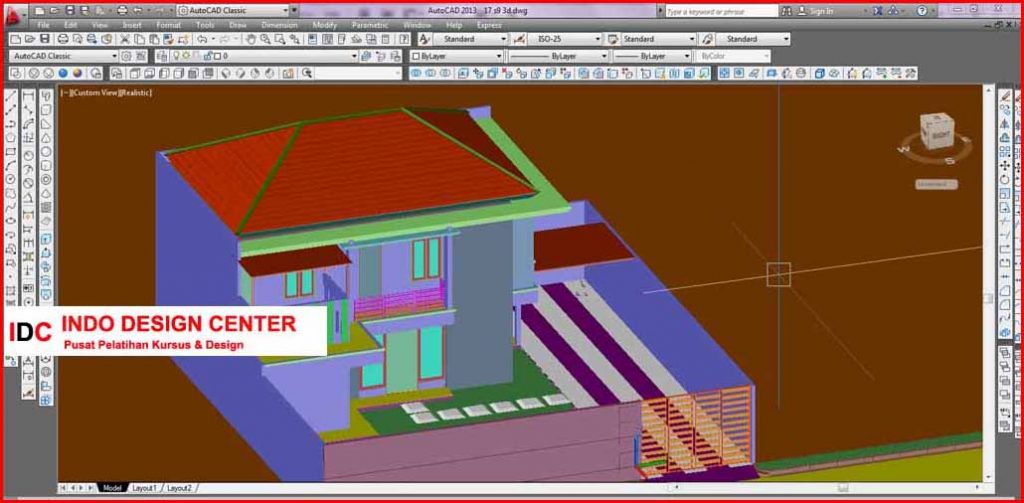
Task: Open the Properties palette icon
Action: click(315, 39)
